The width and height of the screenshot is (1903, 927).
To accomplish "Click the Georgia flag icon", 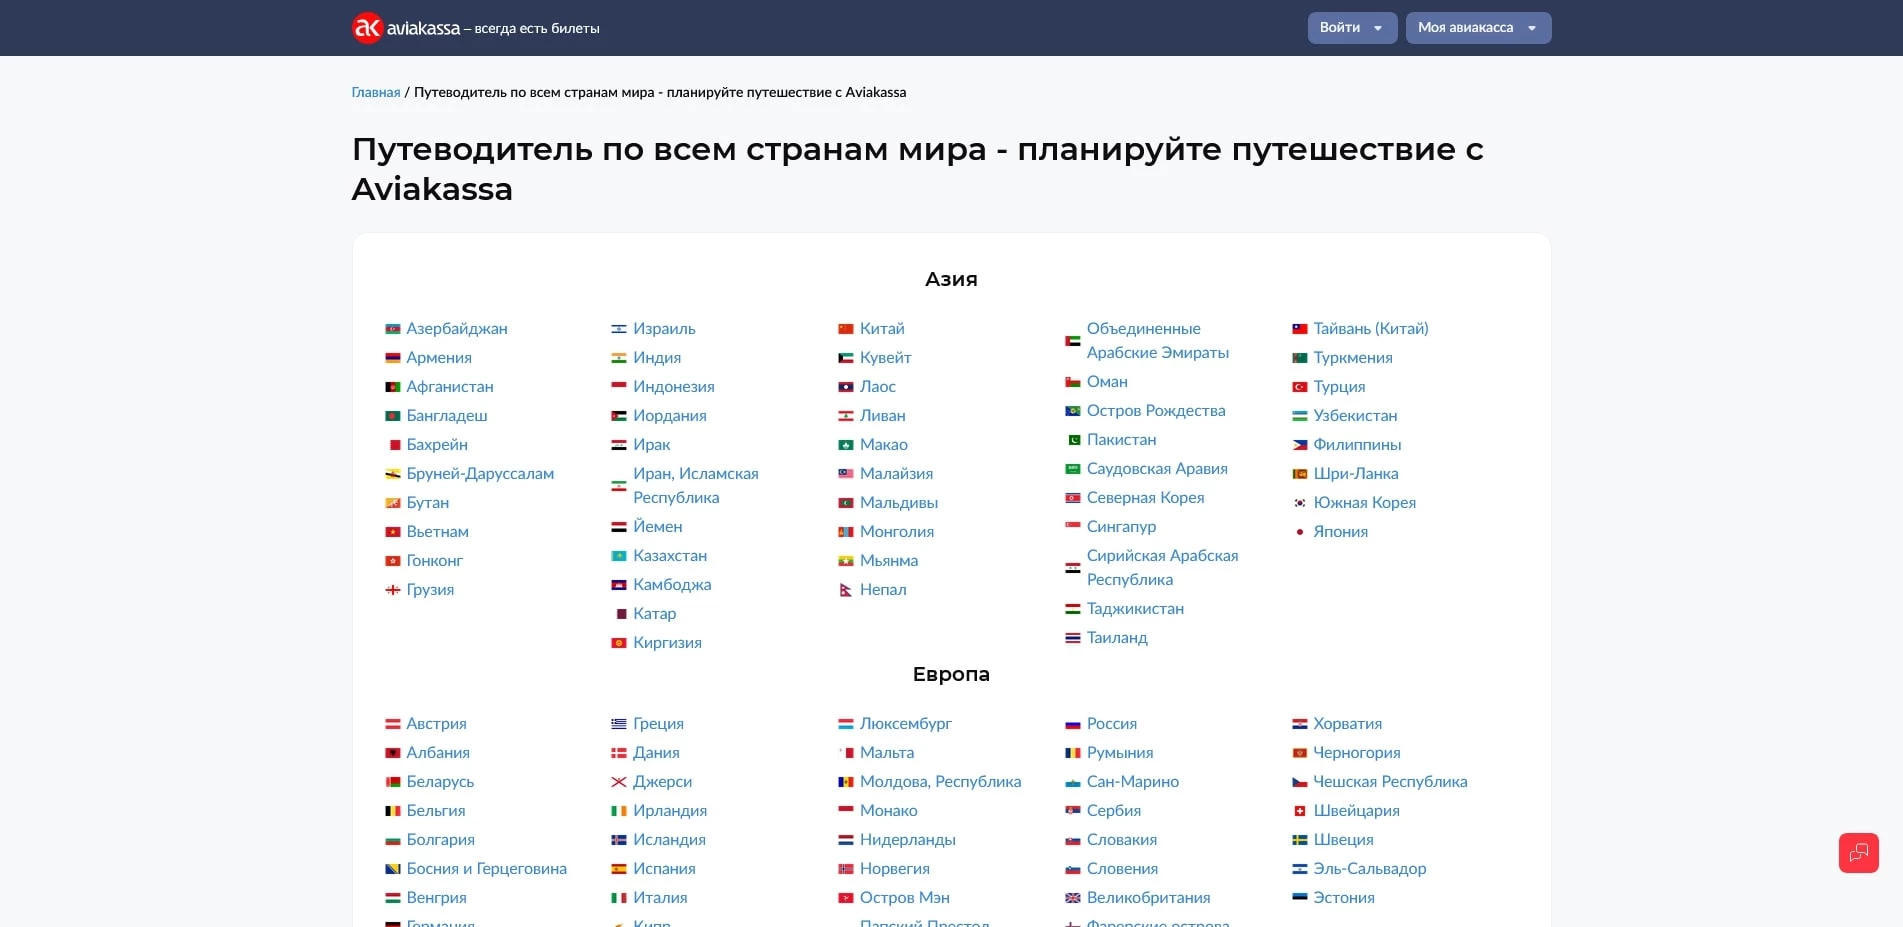I will pos(392,590).
